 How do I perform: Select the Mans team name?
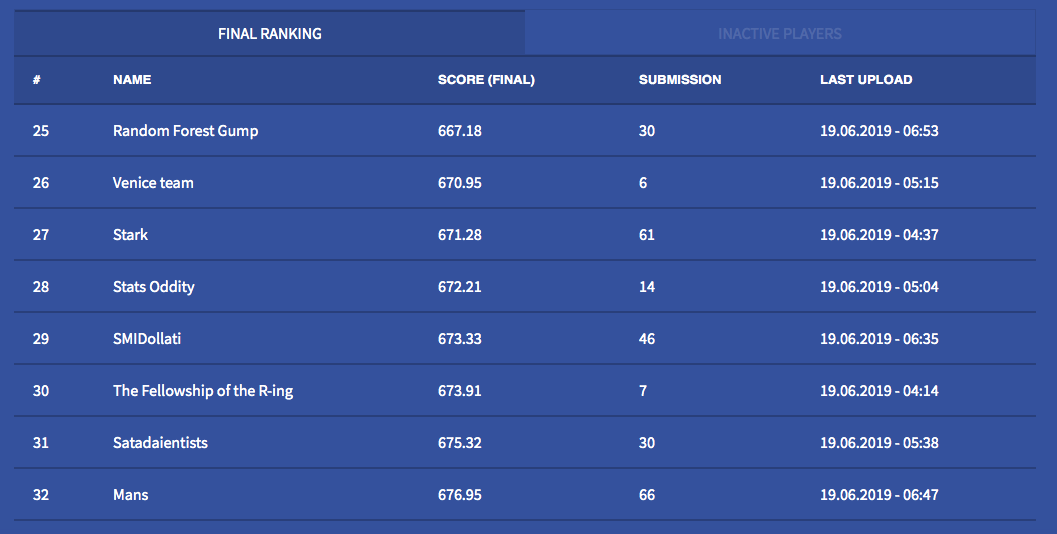(x=130, y=495)
